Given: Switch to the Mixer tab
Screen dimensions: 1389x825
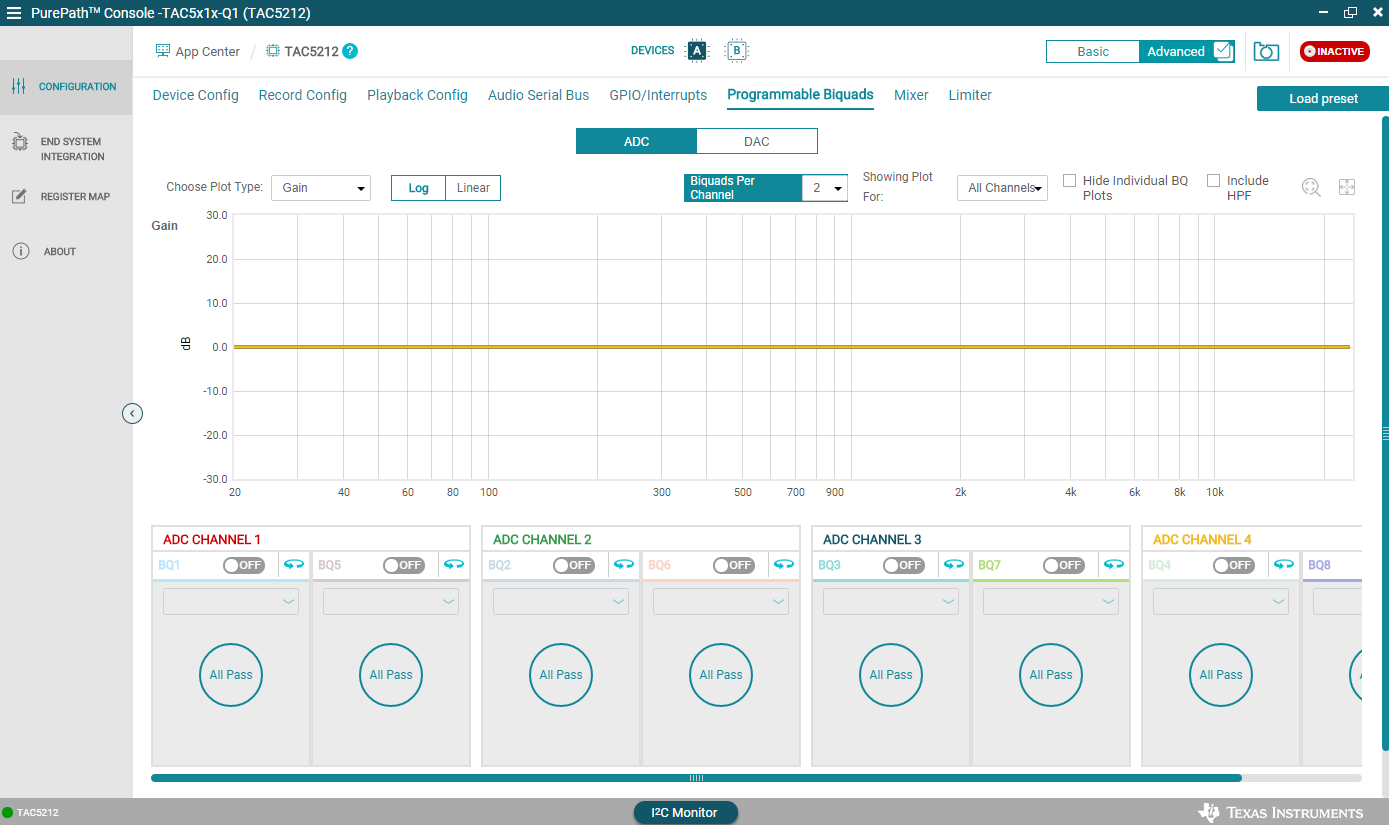Looking at the screenshot, I should point(911,95).
